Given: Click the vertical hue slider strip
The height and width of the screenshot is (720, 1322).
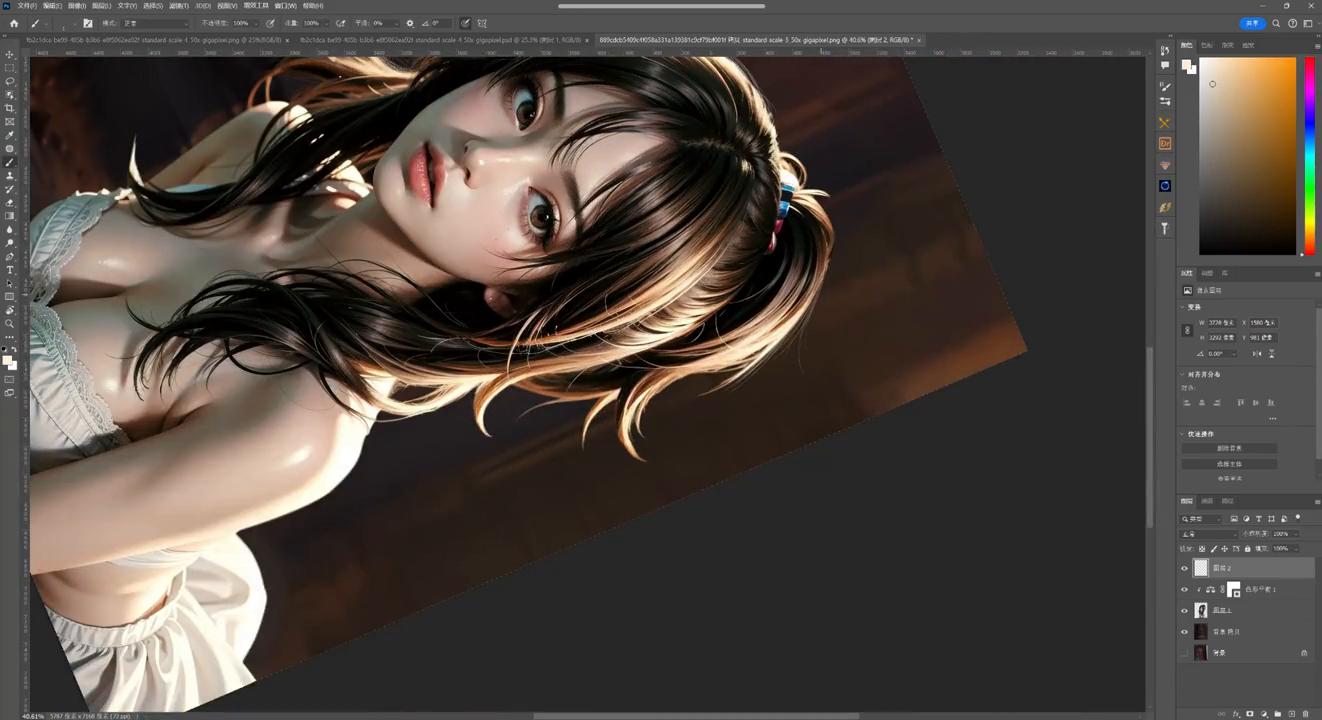Looking at the screenshot, I should [1309, 155].
